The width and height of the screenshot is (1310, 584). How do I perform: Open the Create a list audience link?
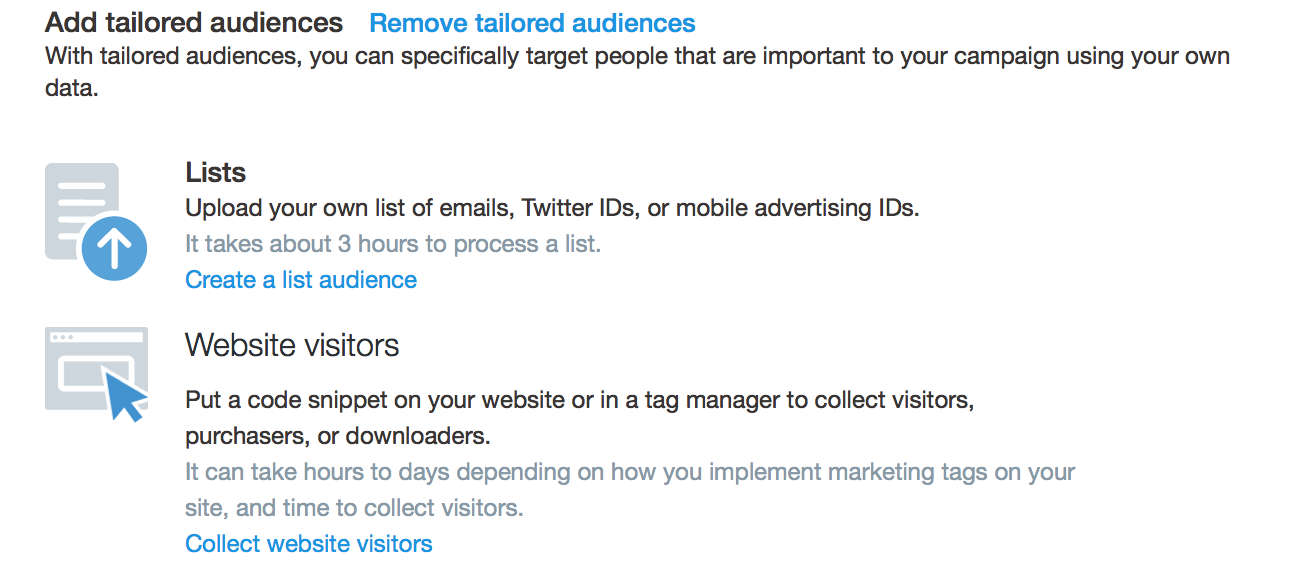(x=301, y=280)
